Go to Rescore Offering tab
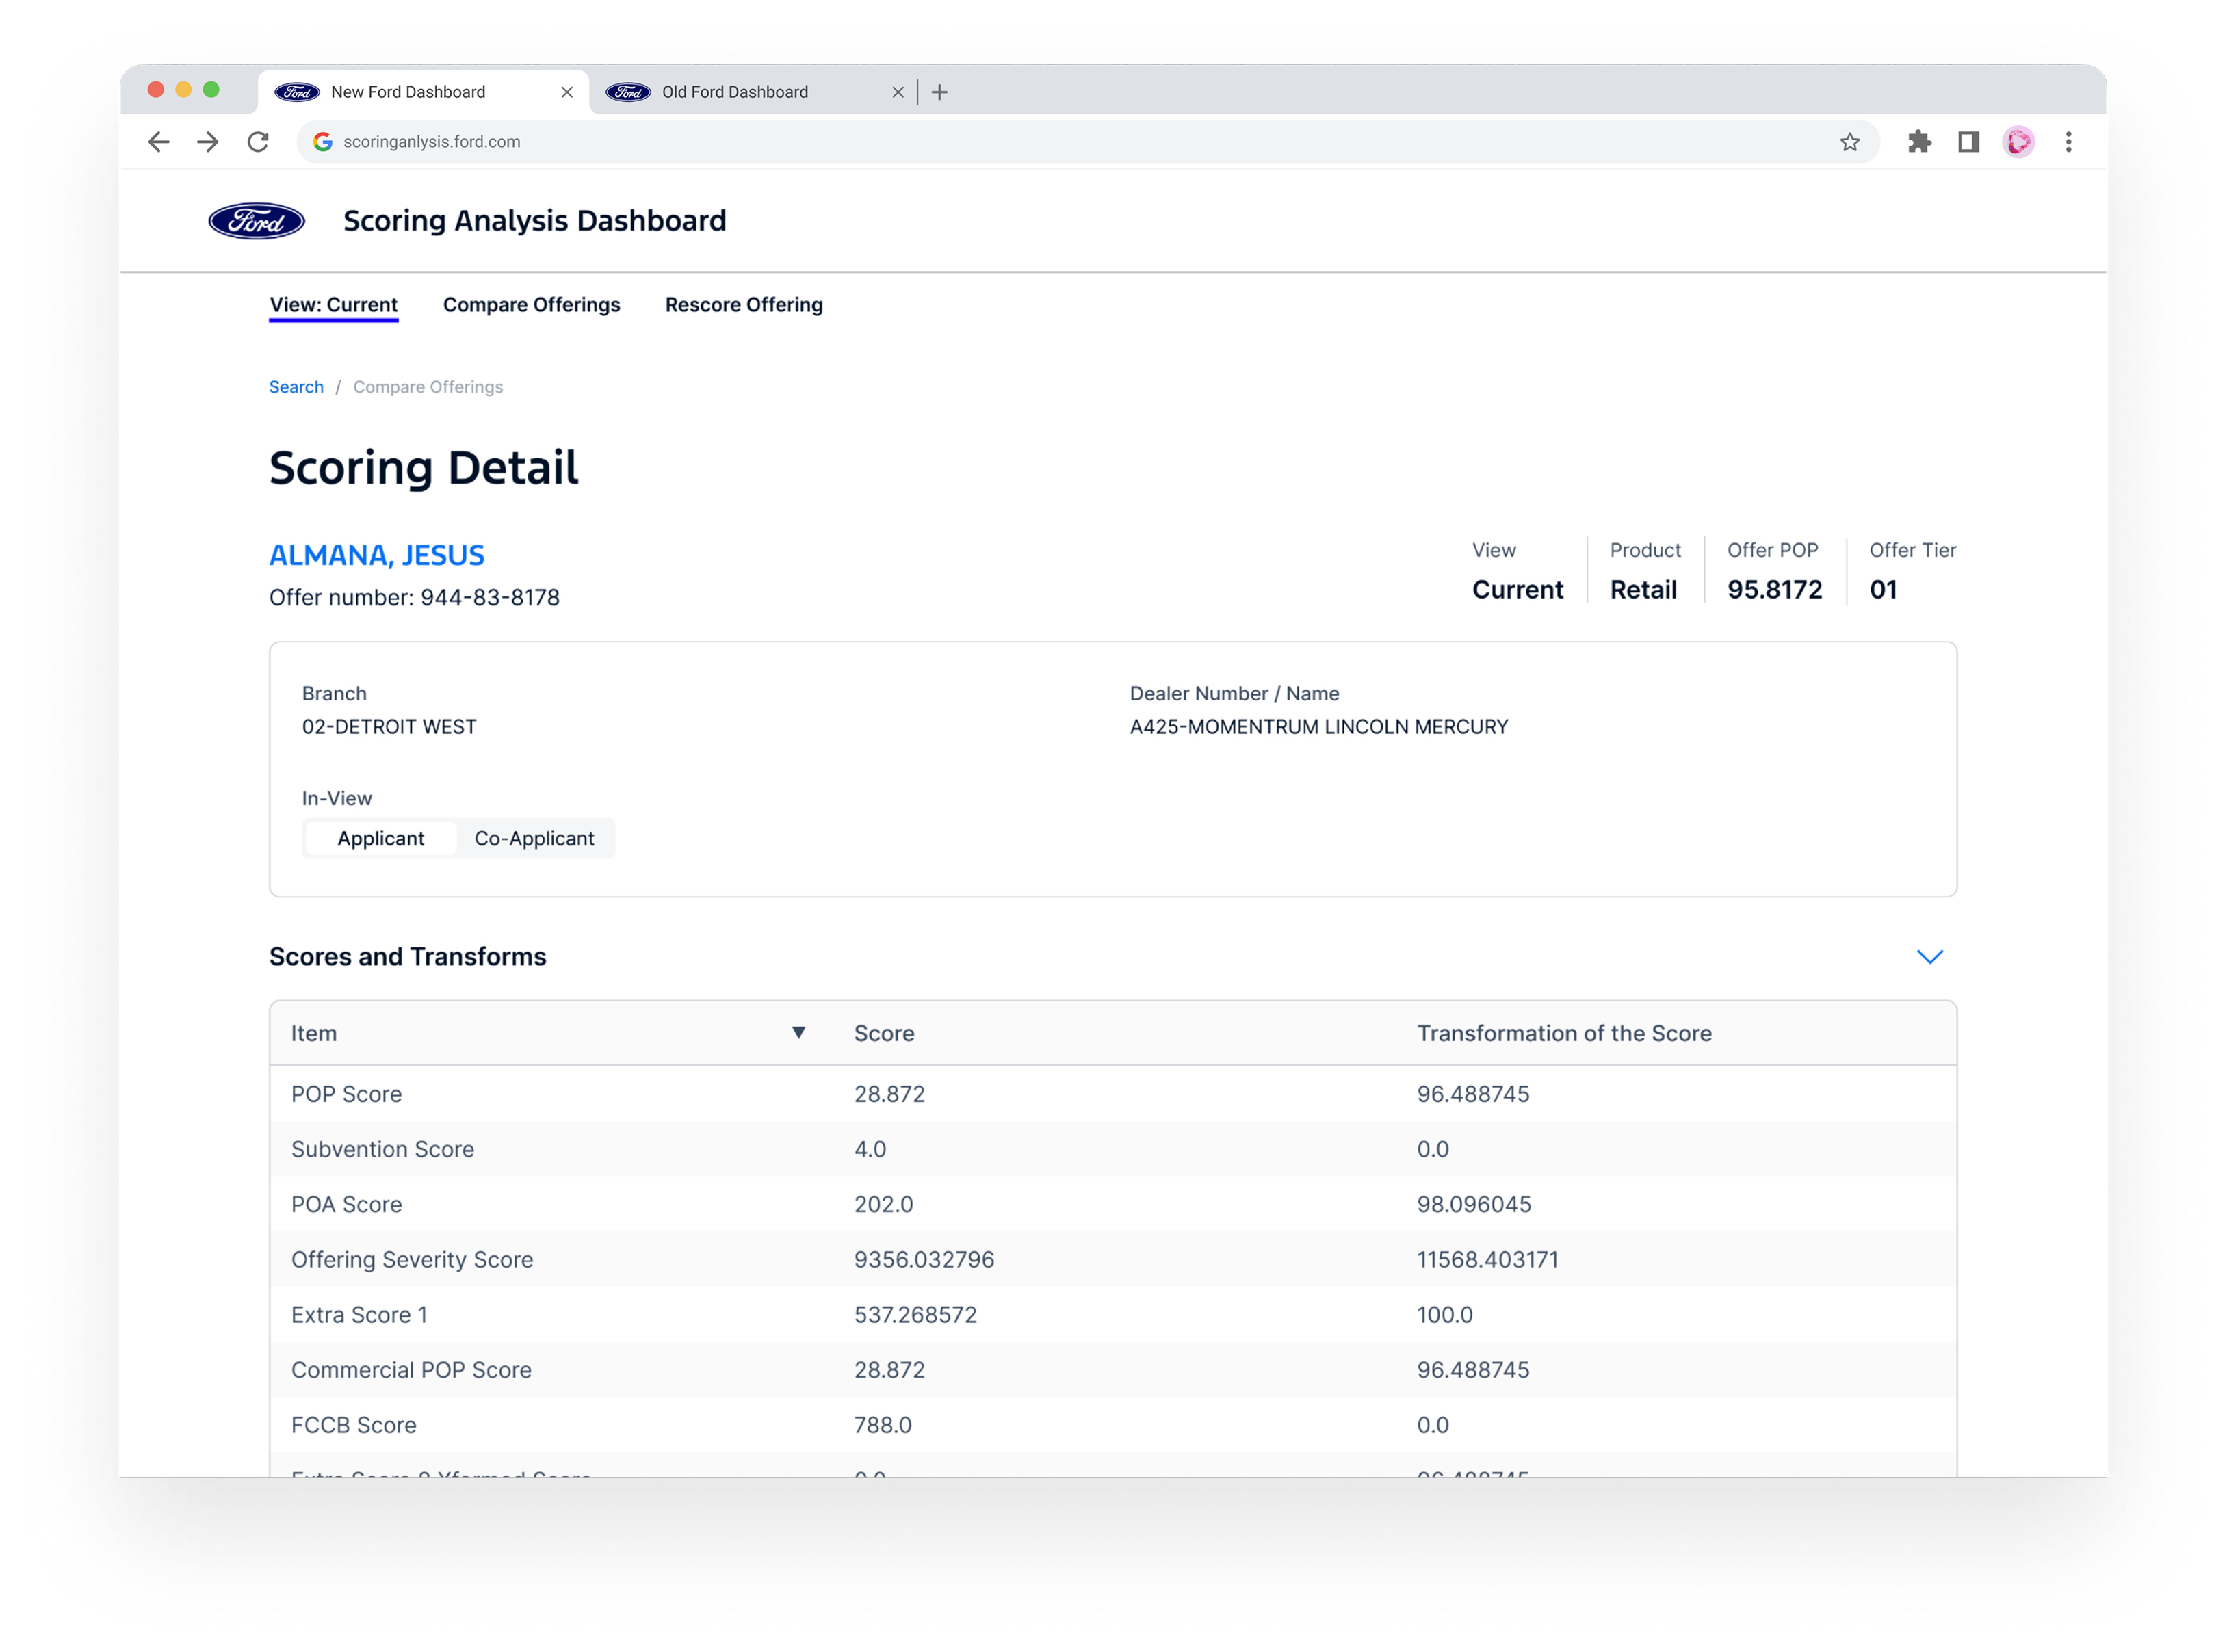The image size is (2227, 1652). click(743, 305)
